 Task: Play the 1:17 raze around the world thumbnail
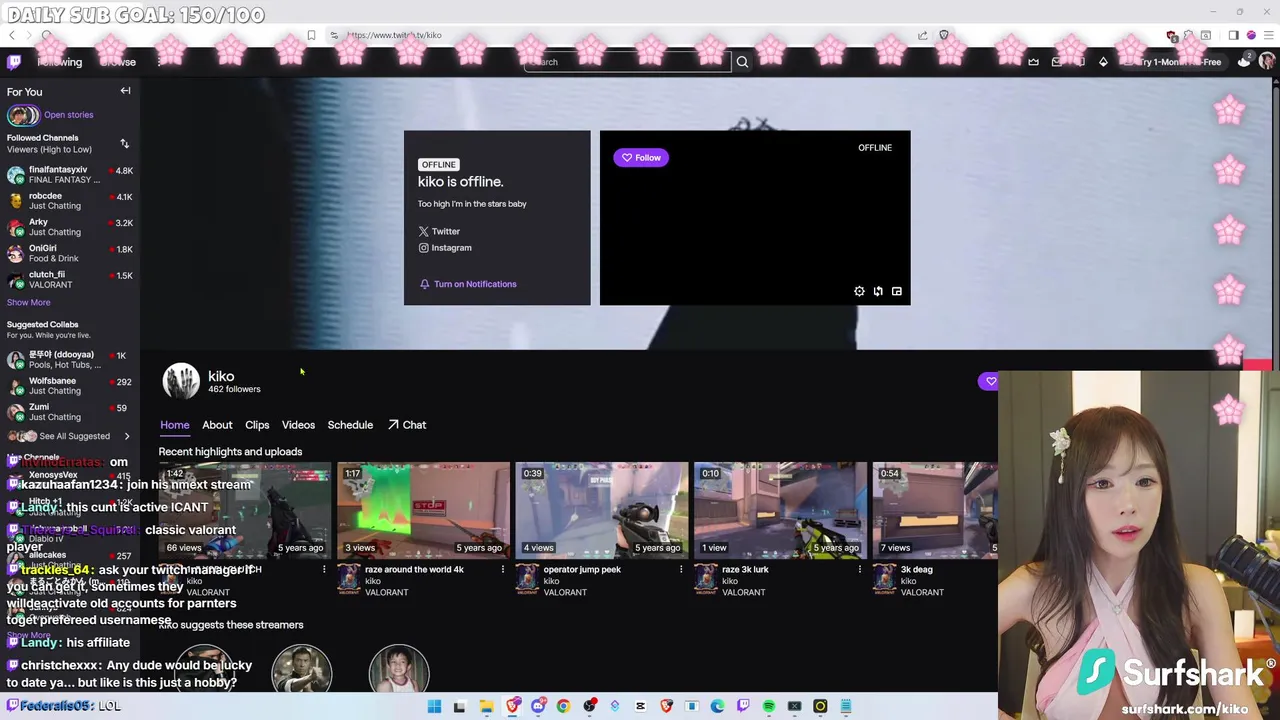tap(423, 510)
